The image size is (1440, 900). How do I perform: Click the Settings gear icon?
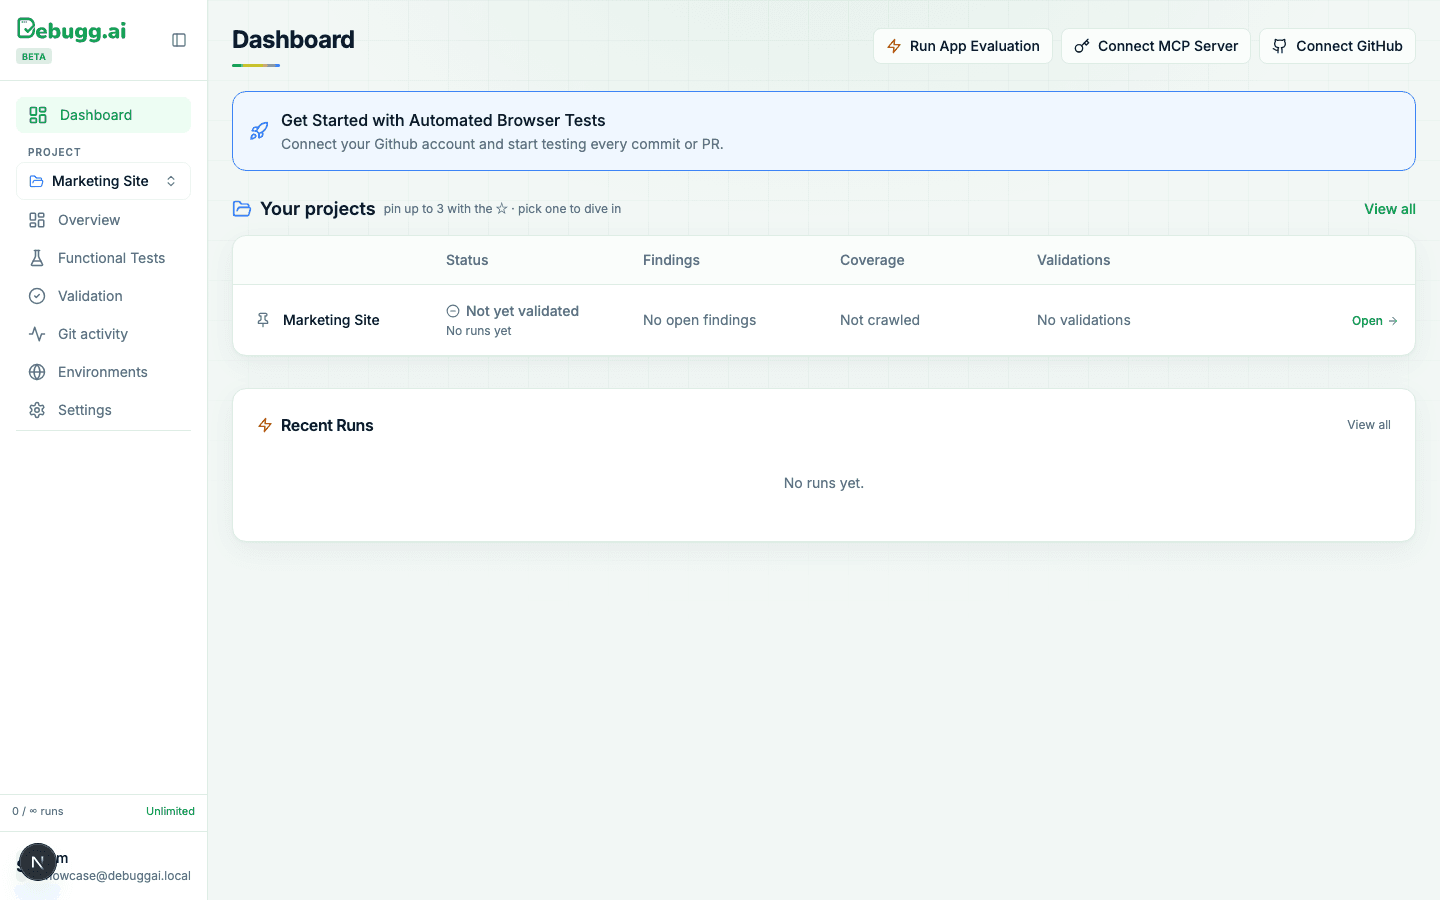pyautogui.click(x=37, y=410)
